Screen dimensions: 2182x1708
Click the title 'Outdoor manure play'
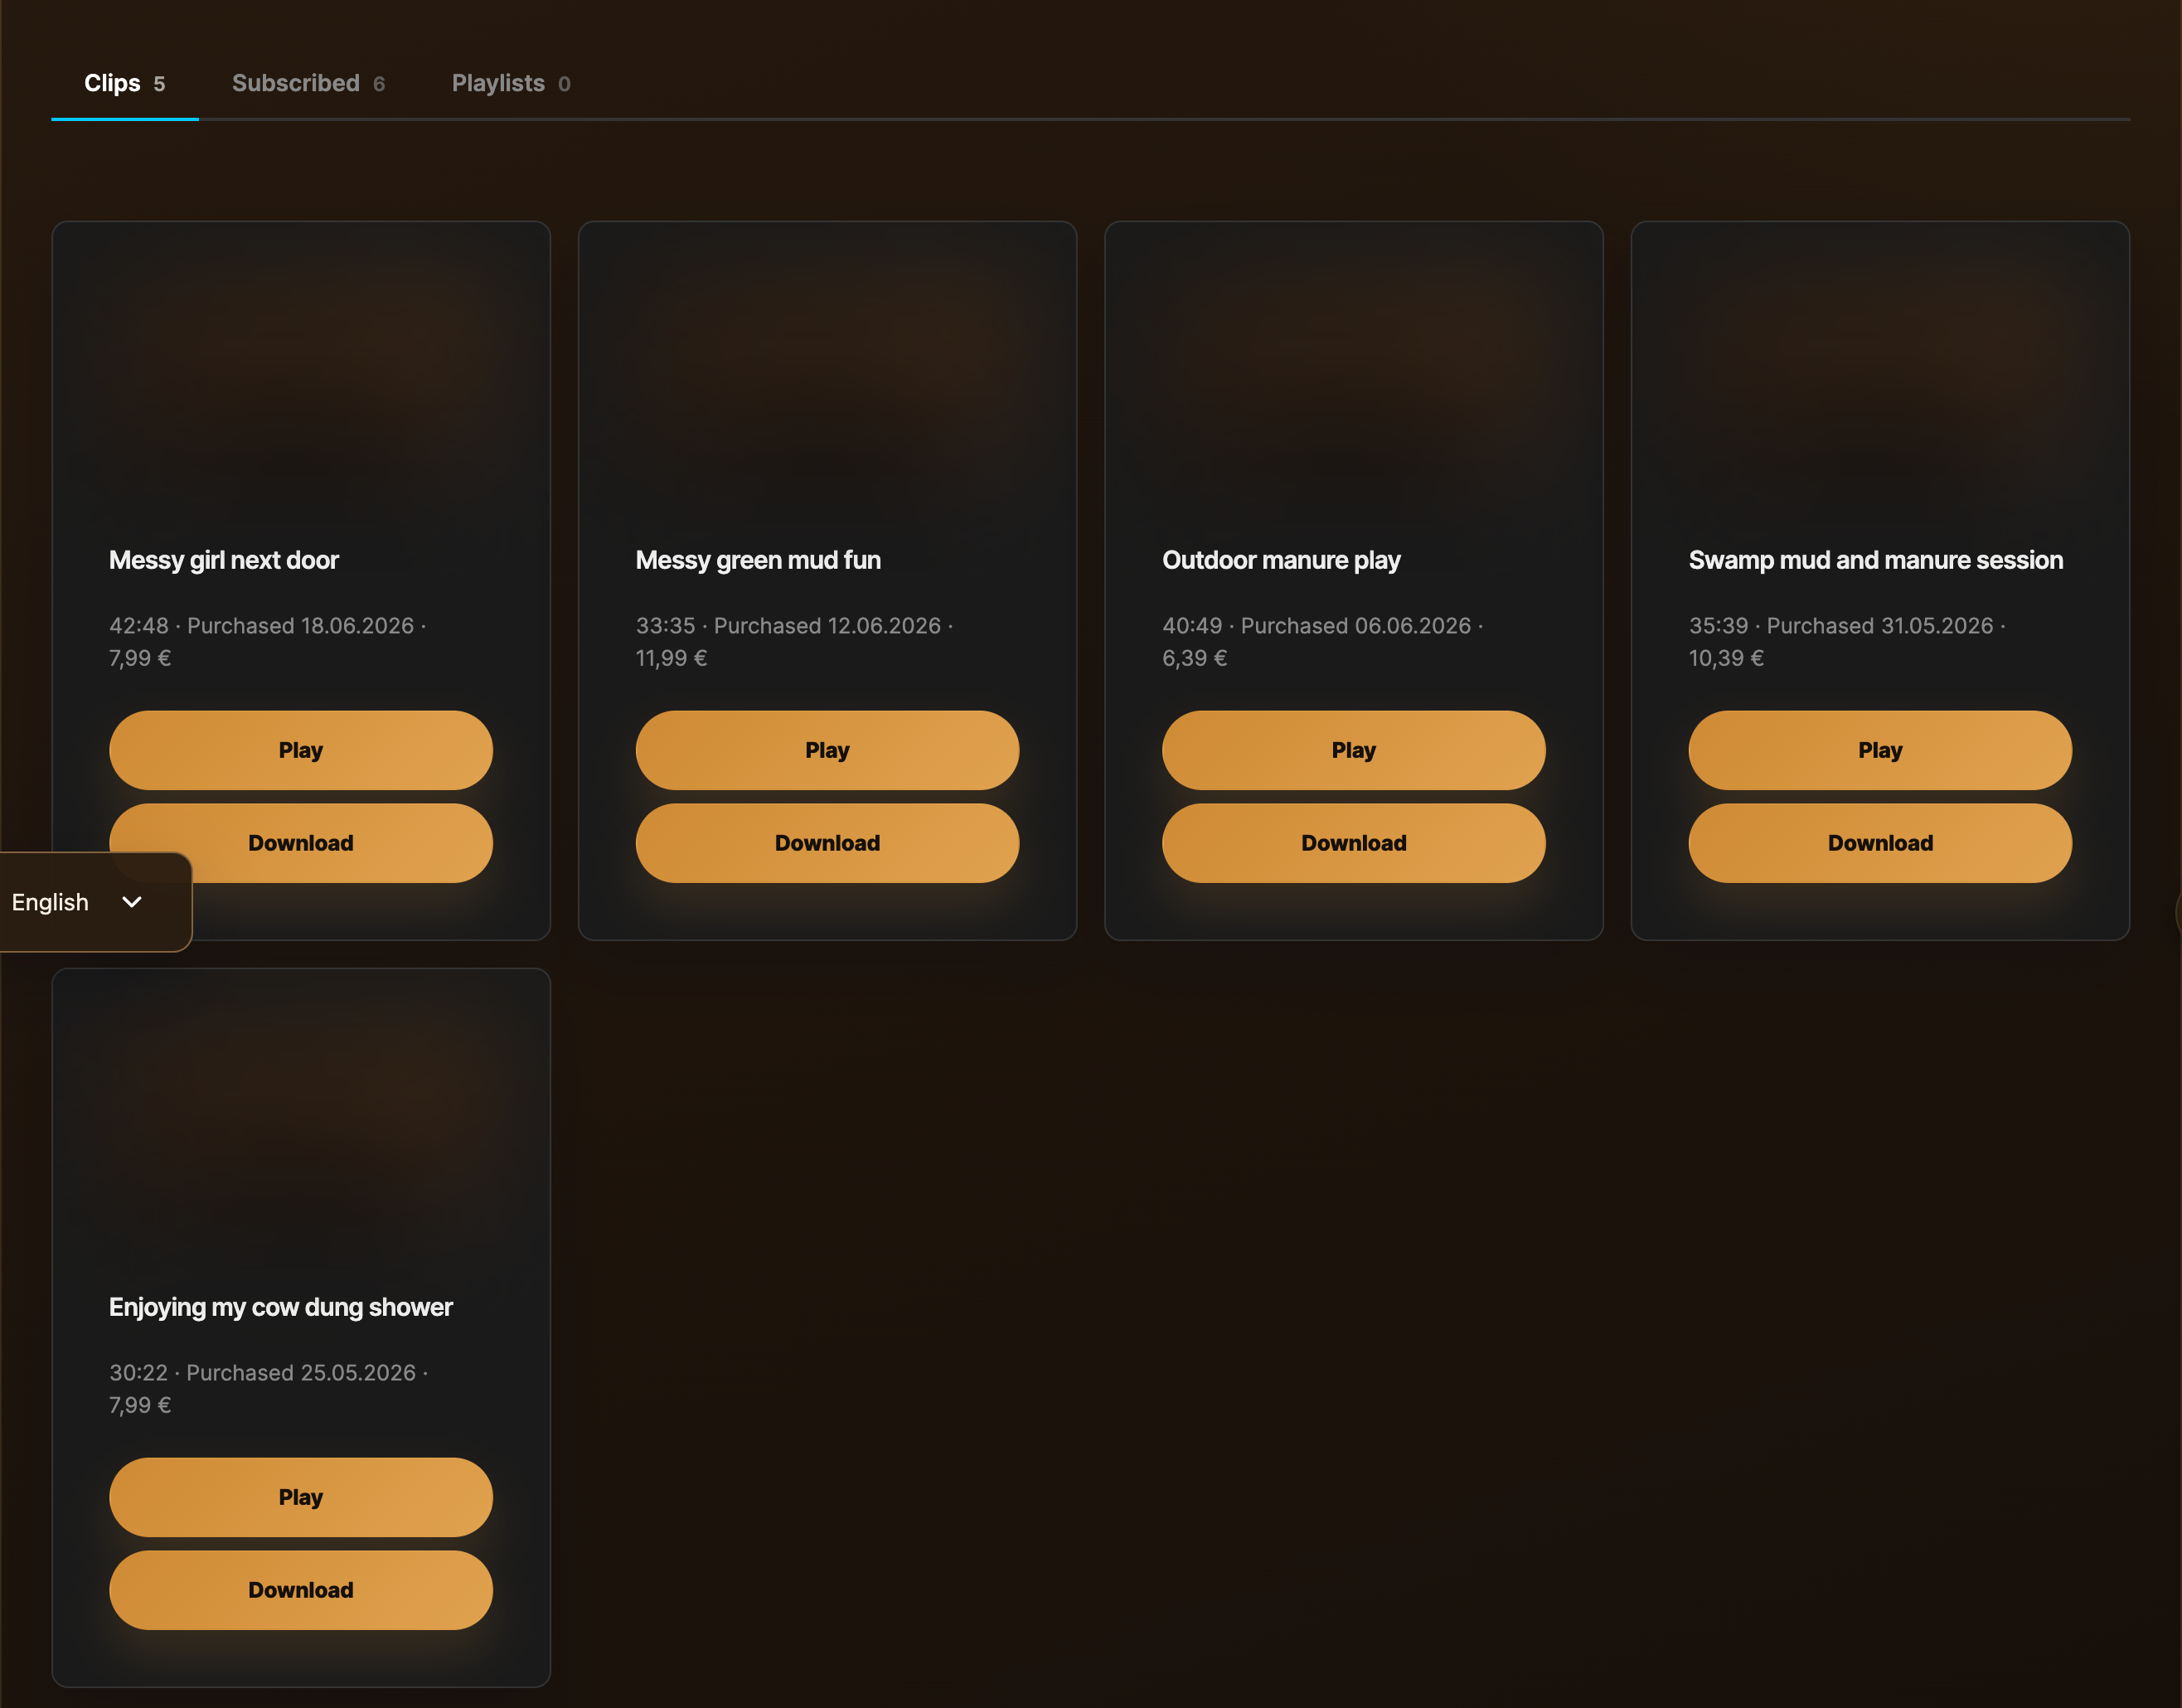(x=1281, y=560)
